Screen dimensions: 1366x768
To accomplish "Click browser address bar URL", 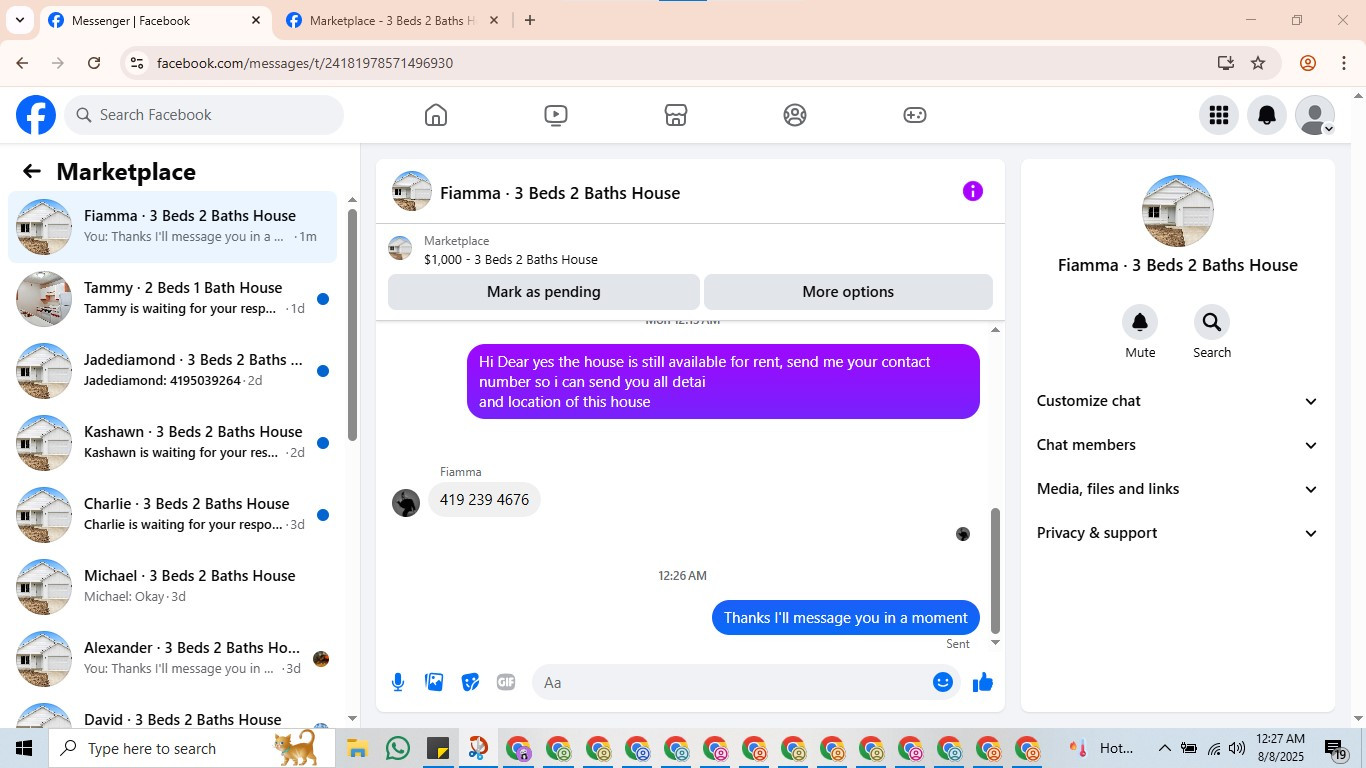I will (305, 63).
